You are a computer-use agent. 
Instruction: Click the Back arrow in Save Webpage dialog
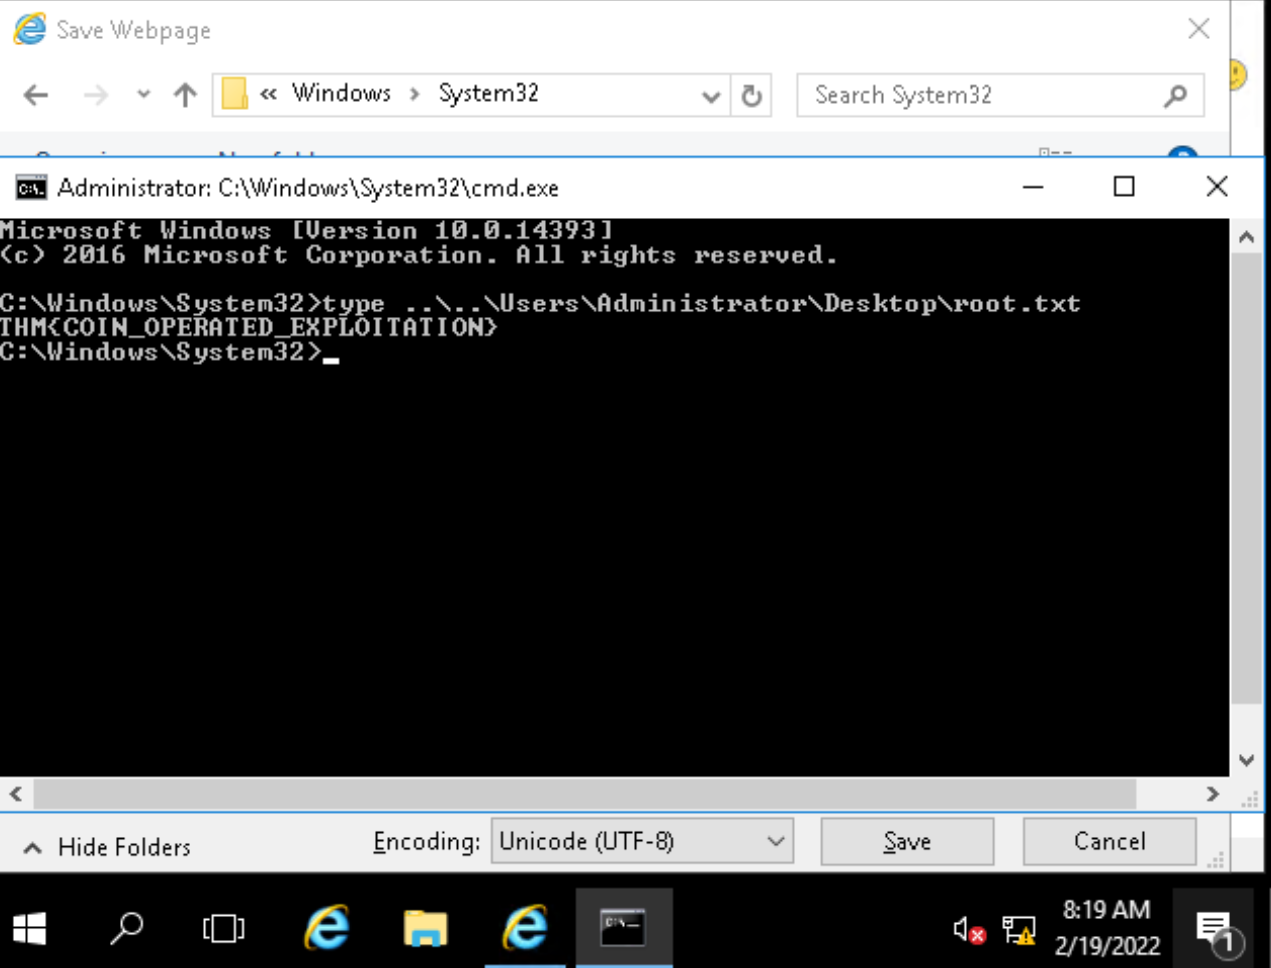(36, 95)
